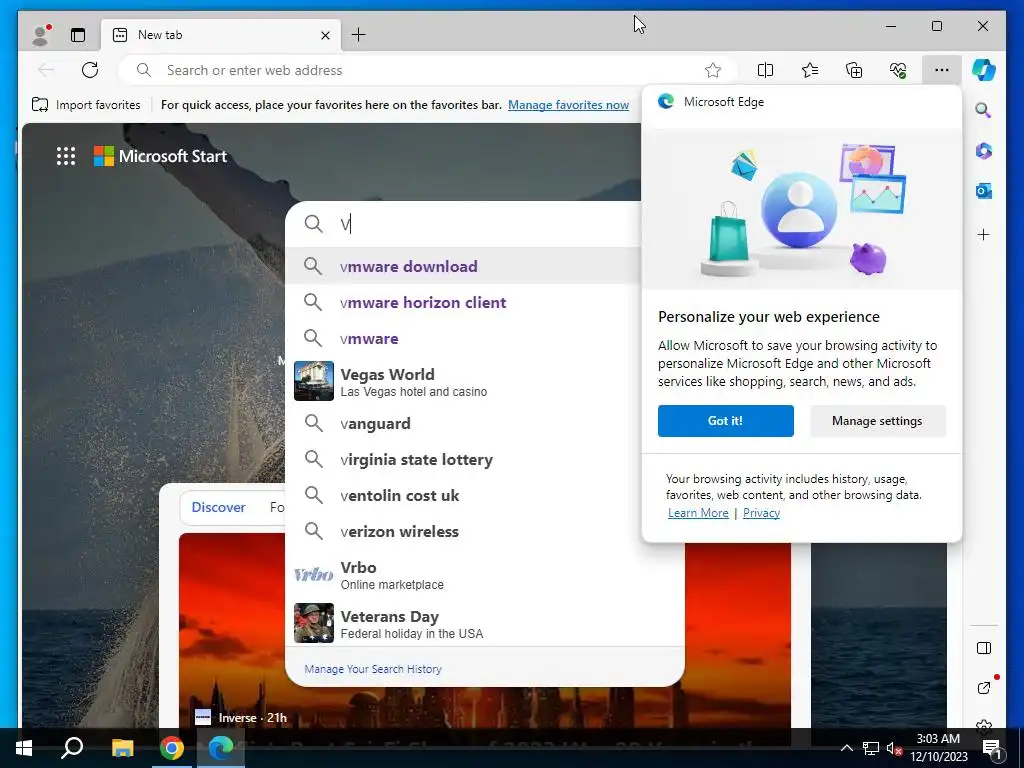Click the sidebar Search icon

coord(984,110)
